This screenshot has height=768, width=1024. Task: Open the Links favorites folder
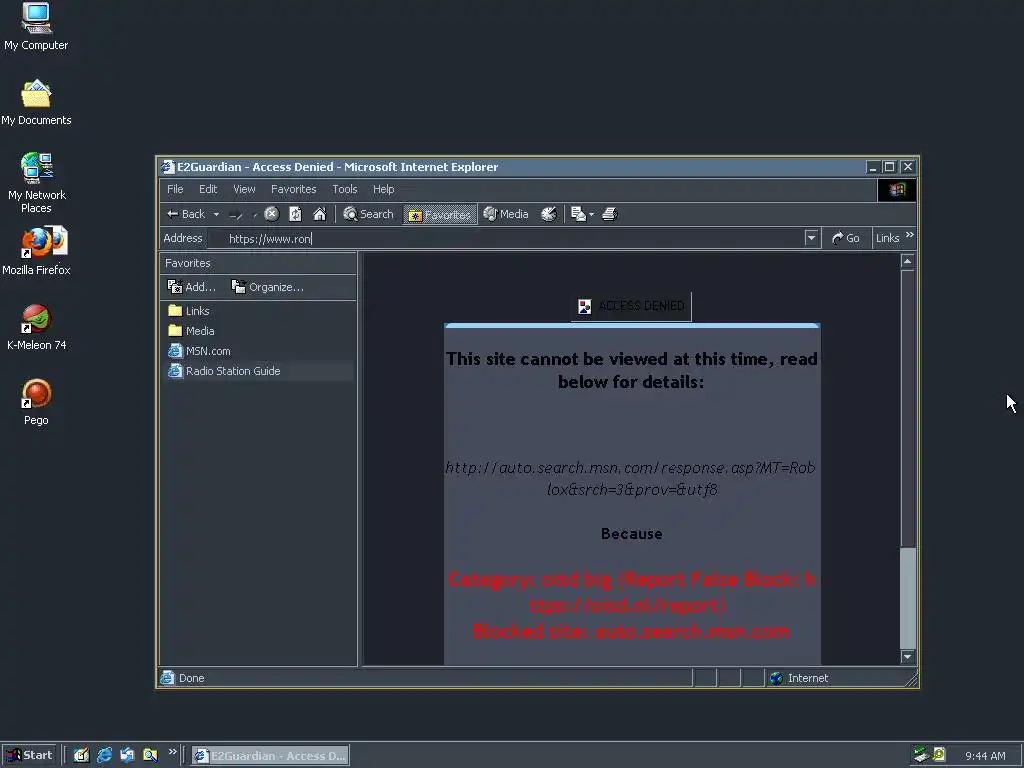(x=189, y=311)
